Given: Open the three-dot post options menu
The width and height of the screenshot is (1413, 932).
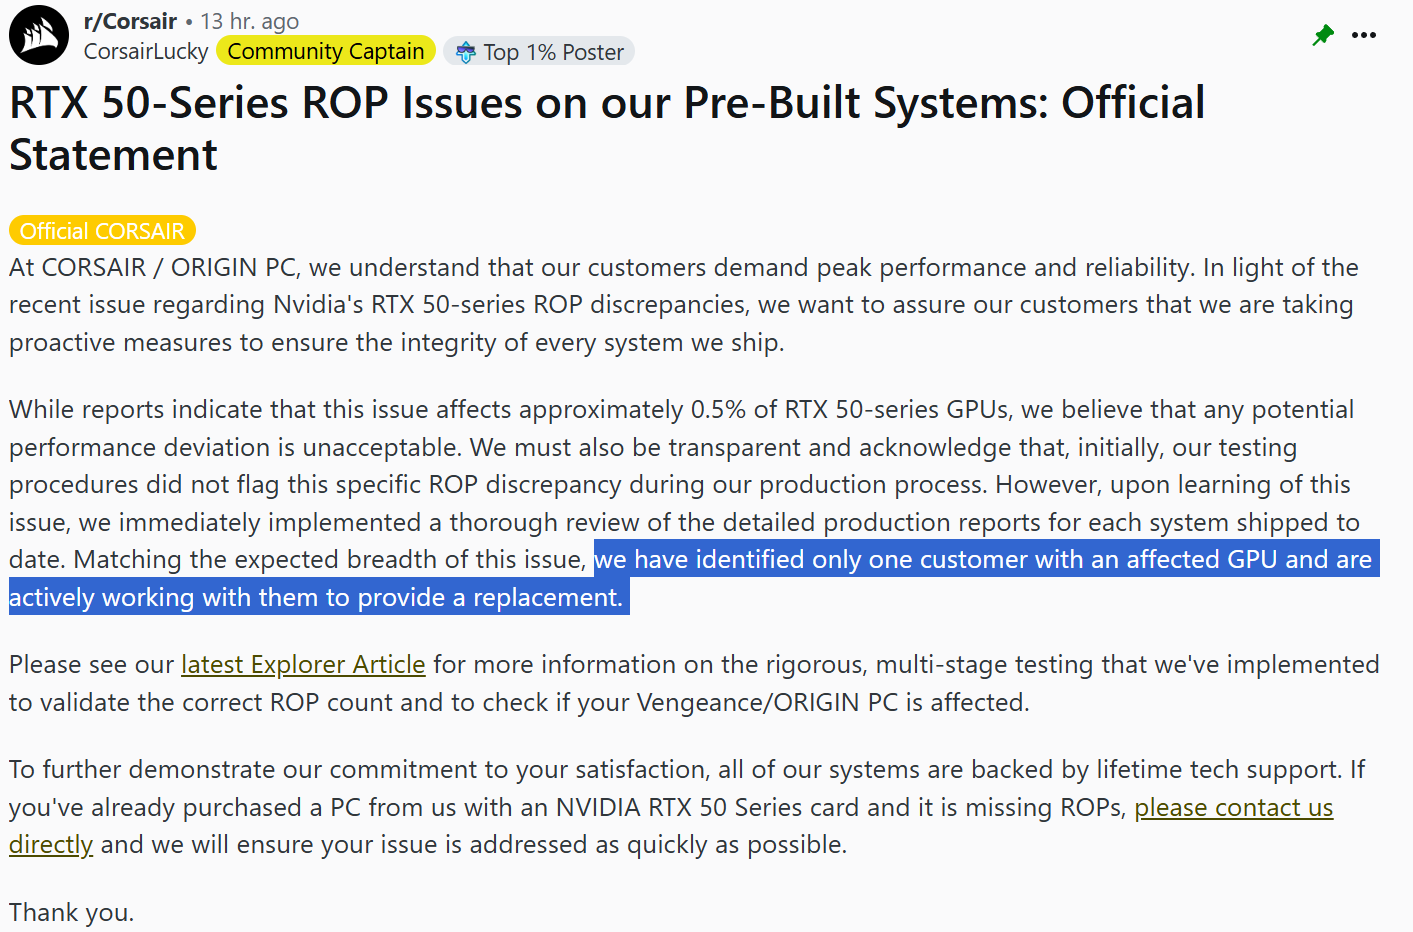Looking at the screenshot, I should click(1364, 36).
